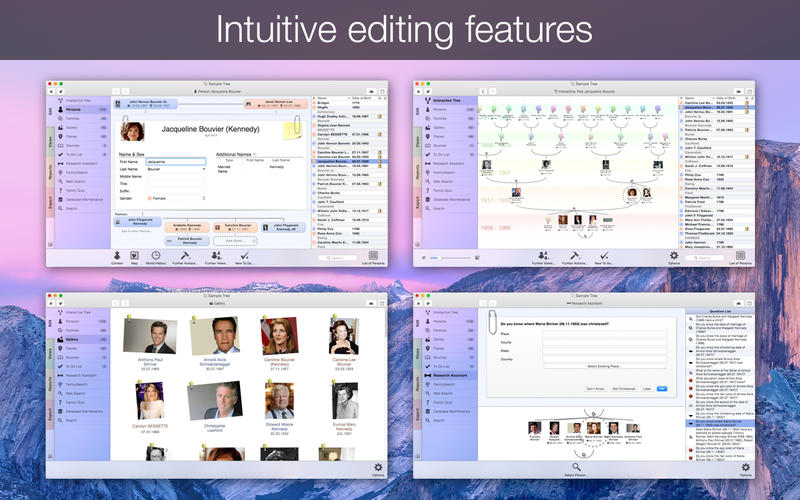Open Further Actions hammer in the Person window
800x500 pixels.
click(185, 257)
